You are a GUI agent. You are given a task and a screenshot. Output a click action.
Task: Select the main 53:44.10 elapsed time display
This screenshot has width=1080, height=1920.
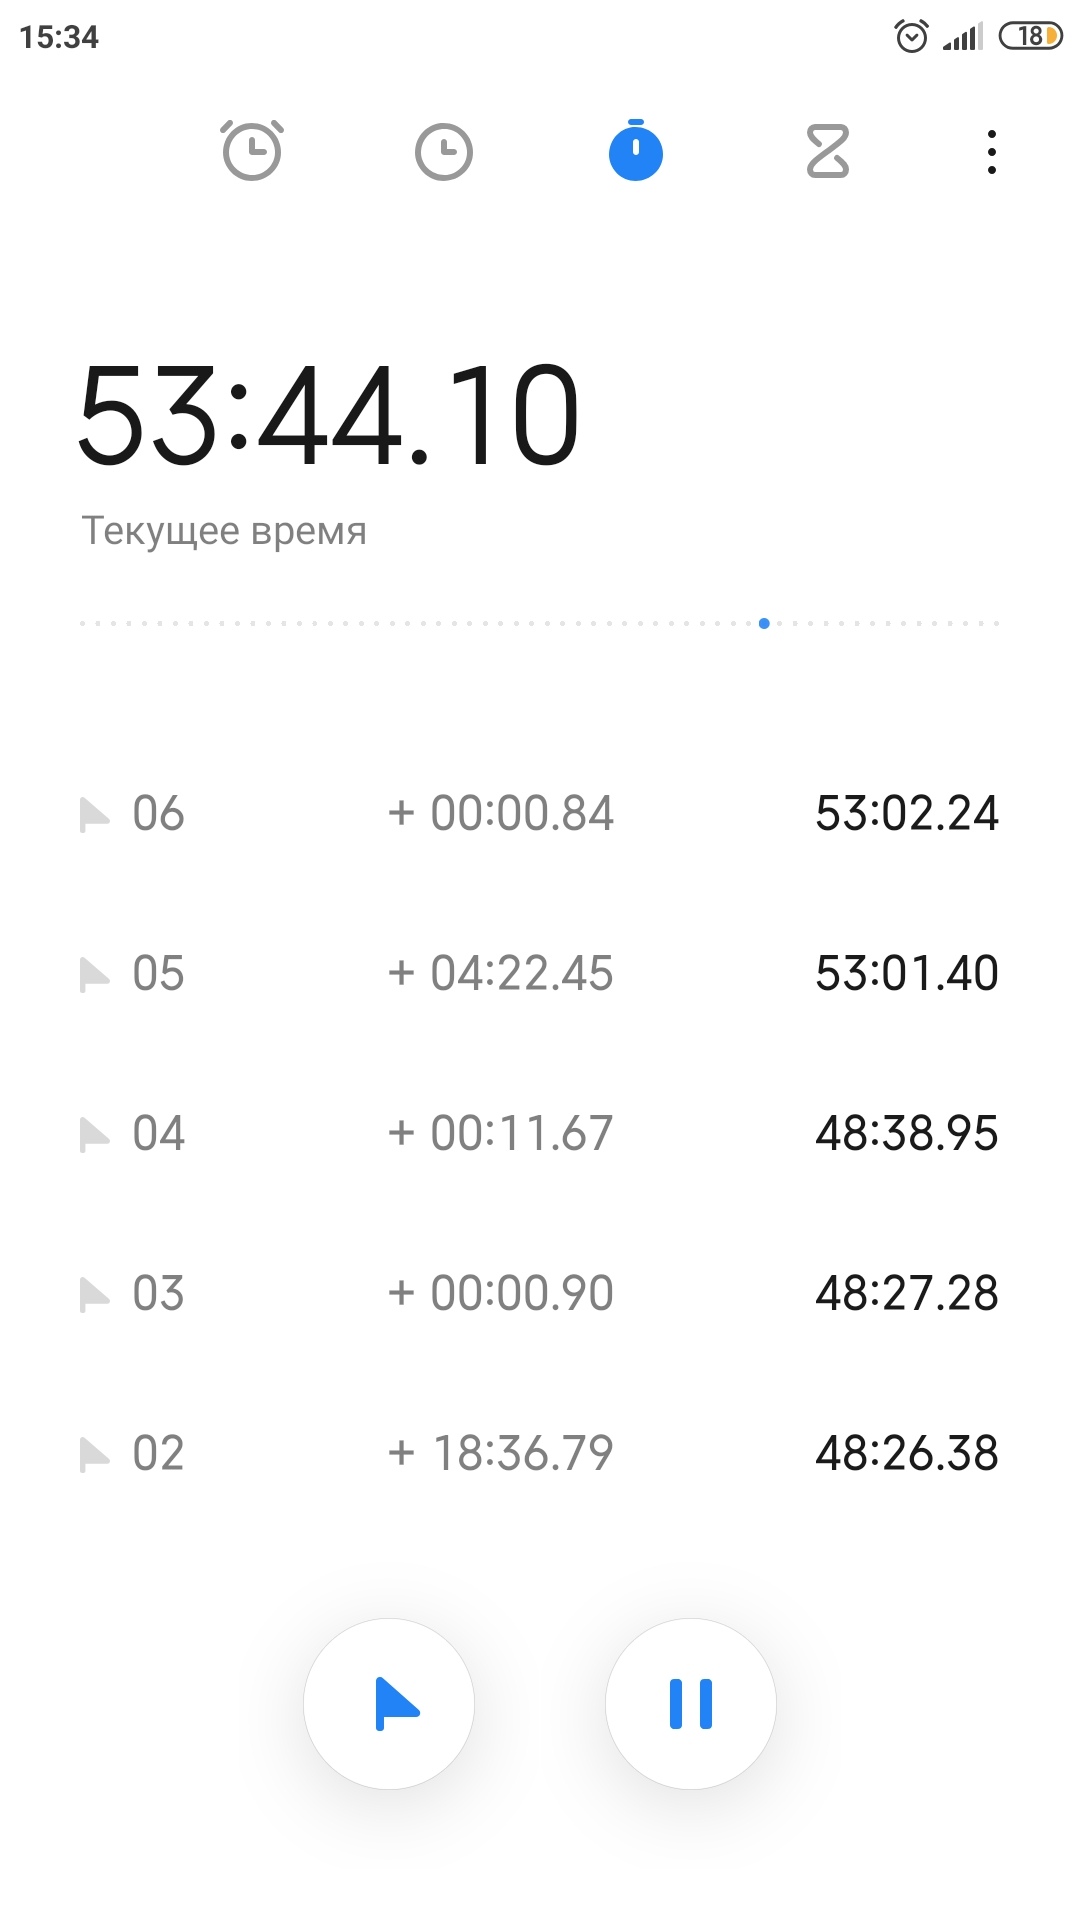click(329, 415)
